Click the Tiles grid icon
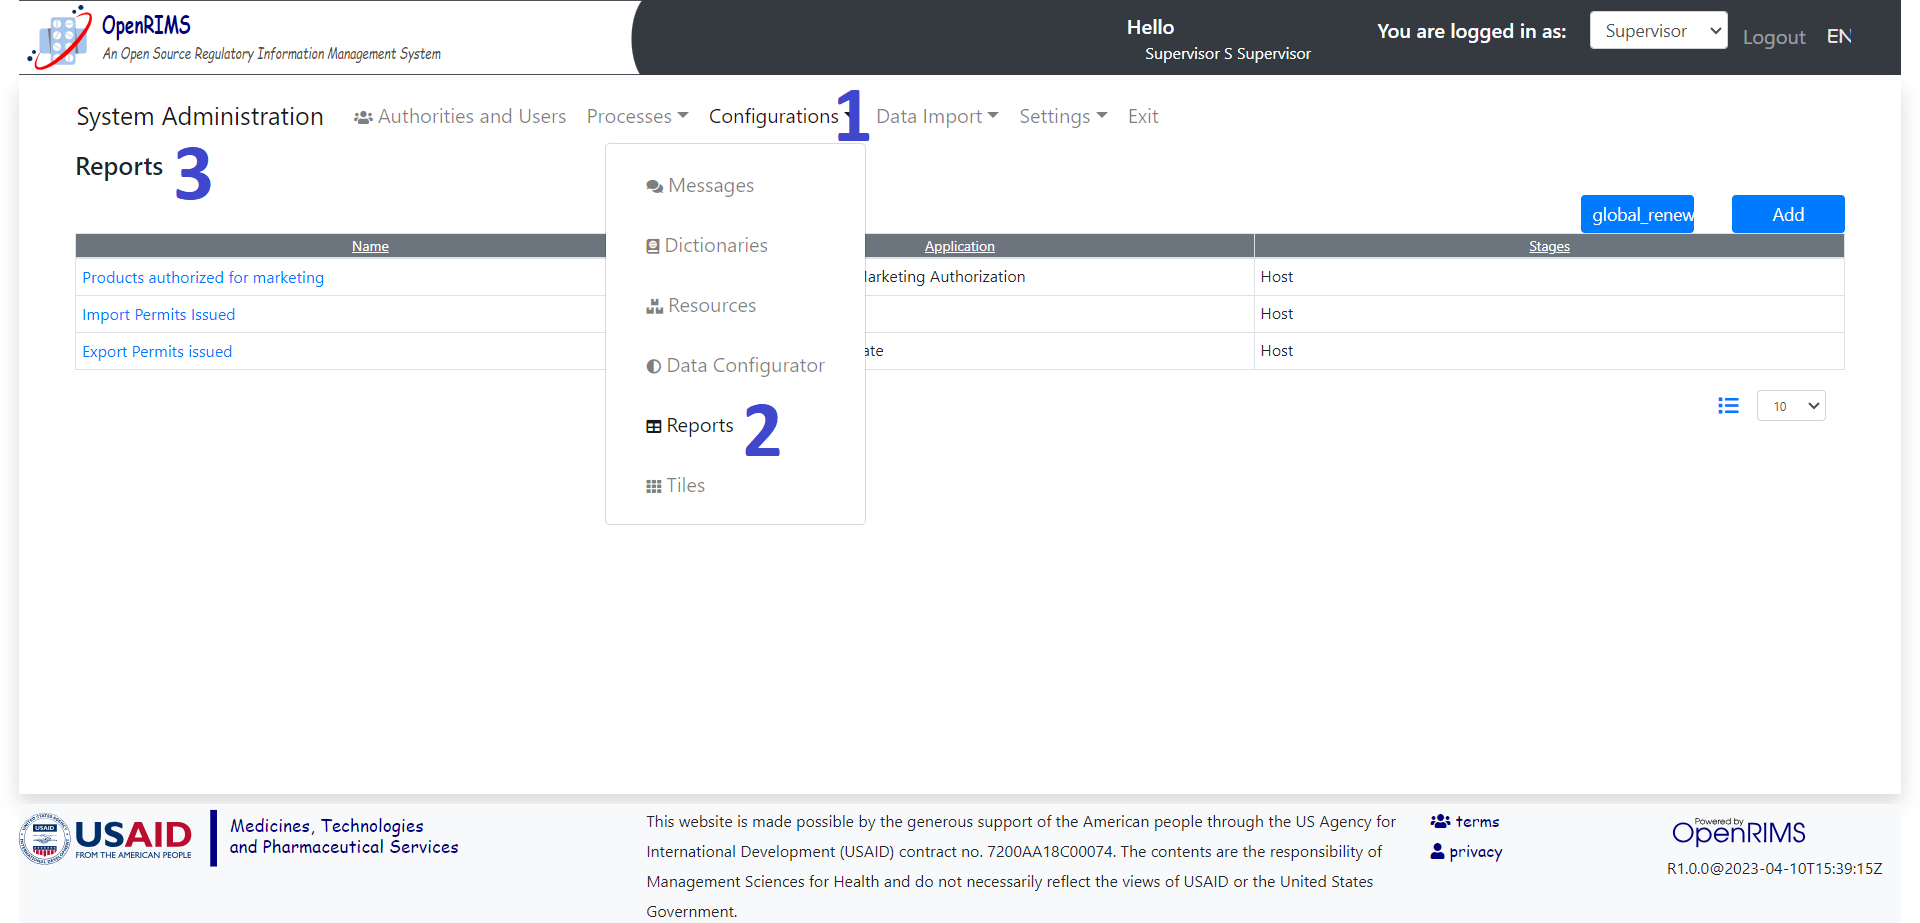The height and width of the screenshot is (923, 1920). coord(654,486)
